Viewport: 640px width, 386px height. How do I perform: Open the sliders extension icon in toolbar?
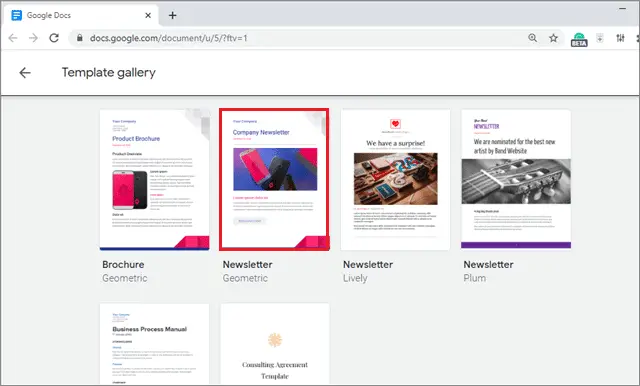pos(620,38)
